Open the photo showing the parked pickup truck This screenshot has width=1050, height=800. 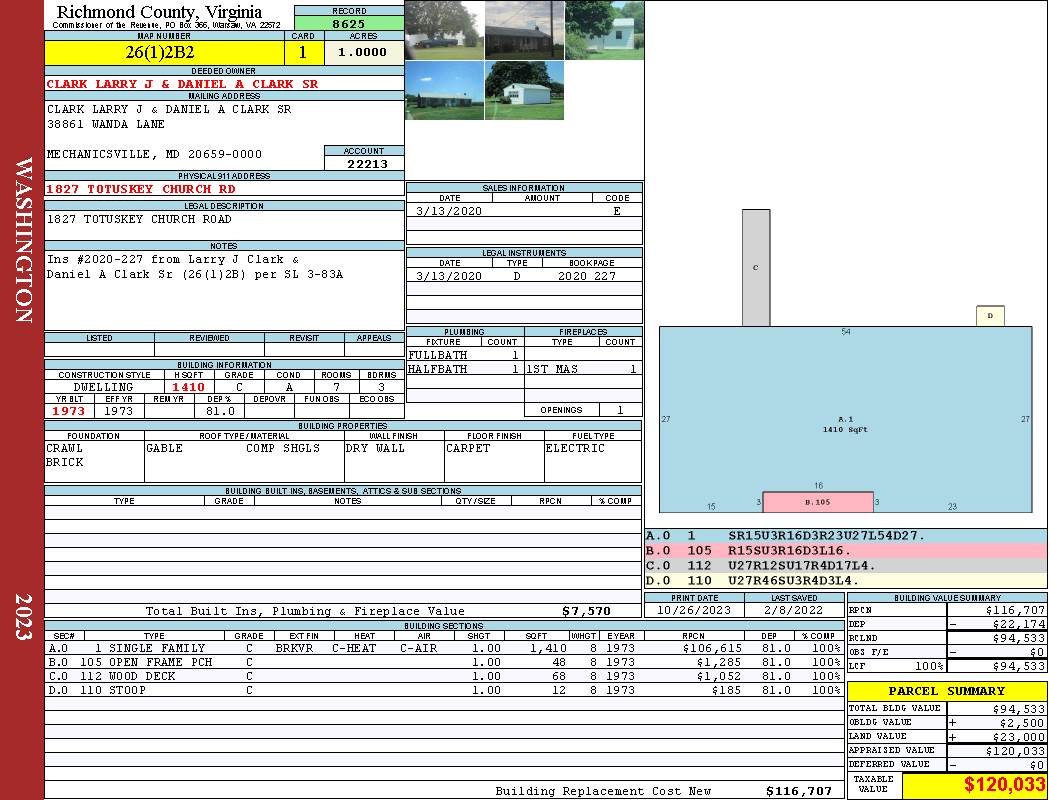coord(444,30)
